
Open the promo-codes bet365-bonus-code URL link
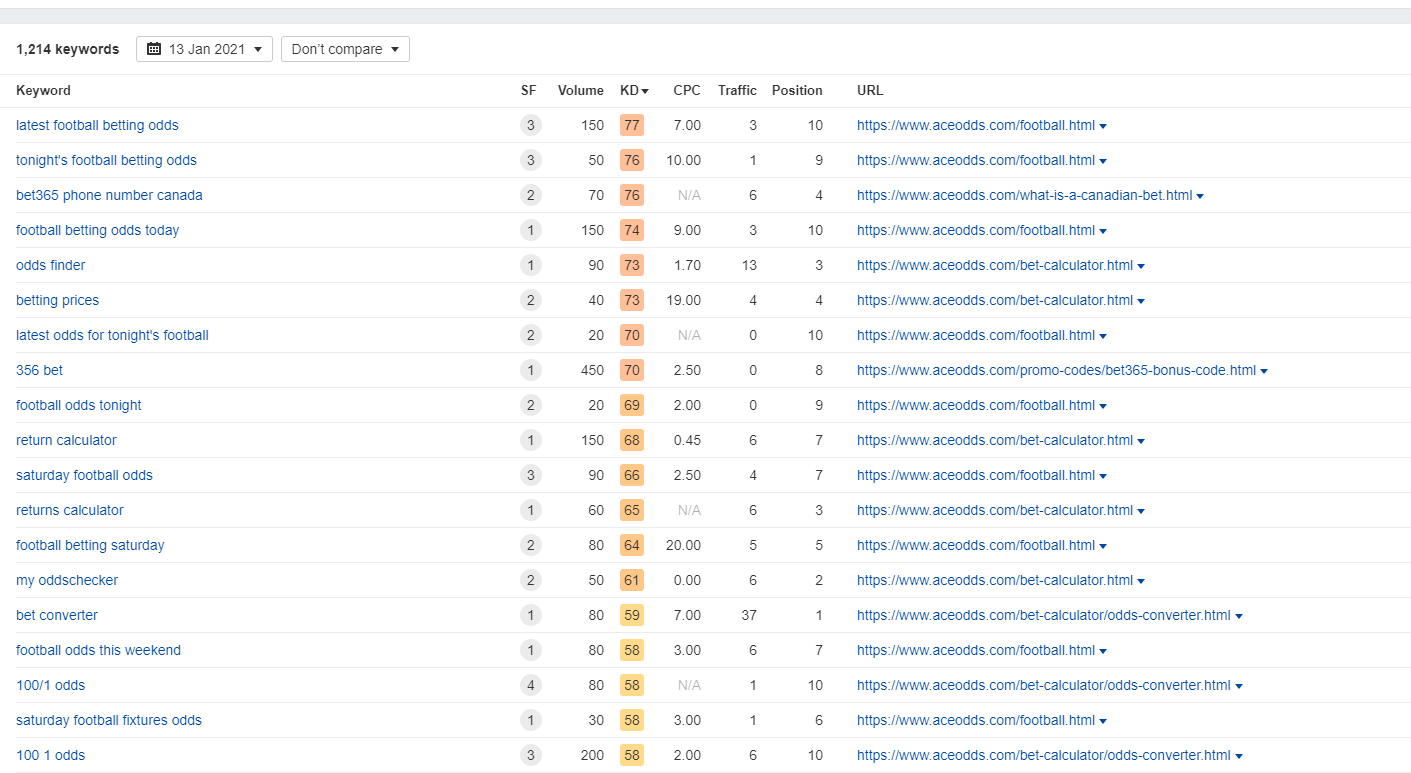tap(1056, 370)
